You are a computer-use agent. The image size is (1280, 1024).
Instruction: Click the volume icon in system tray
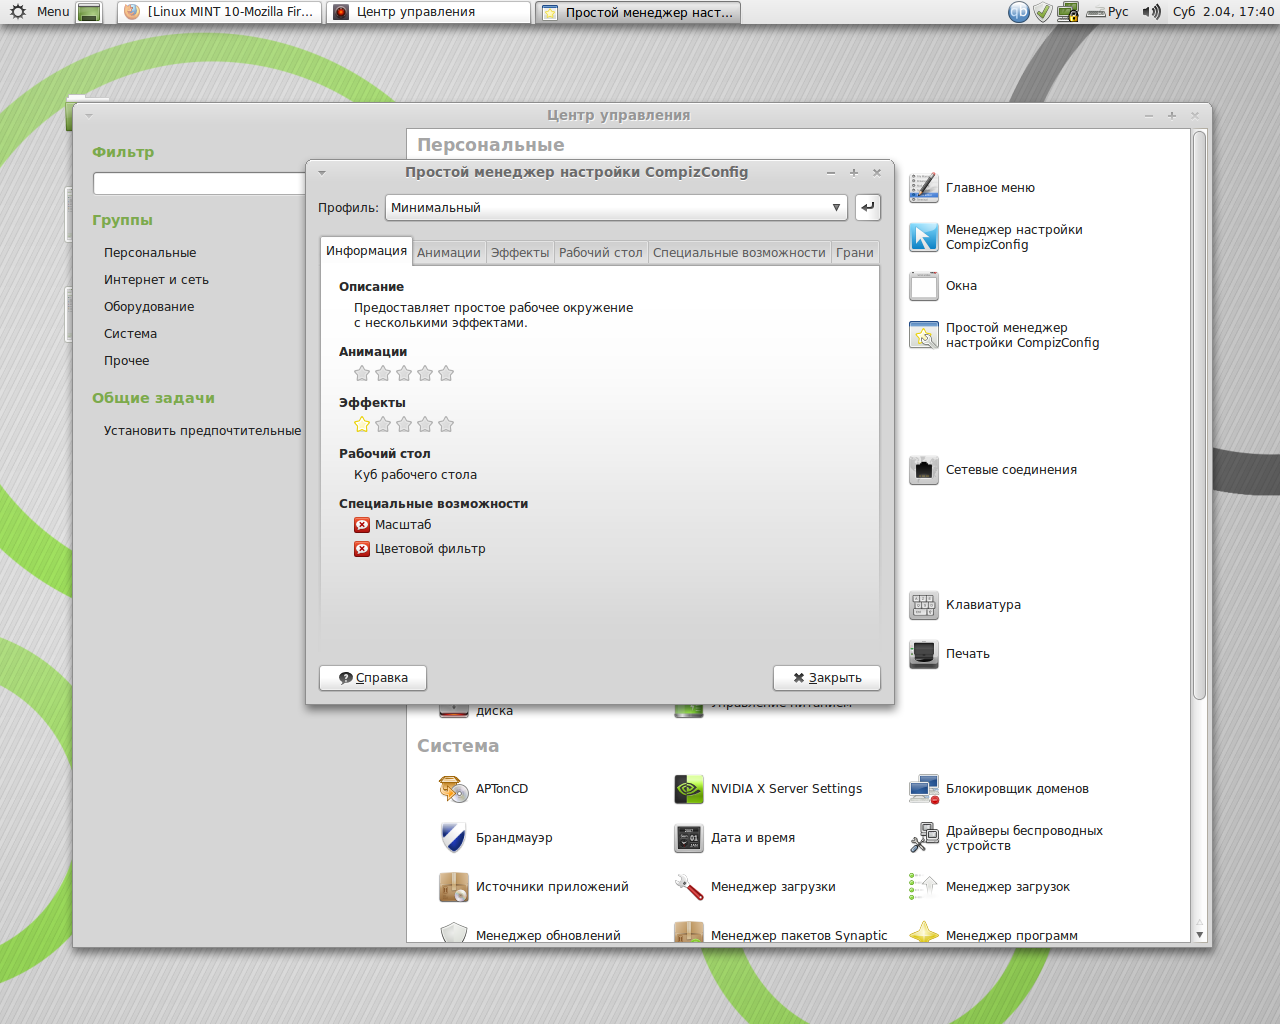click(x=1152, y=12)
